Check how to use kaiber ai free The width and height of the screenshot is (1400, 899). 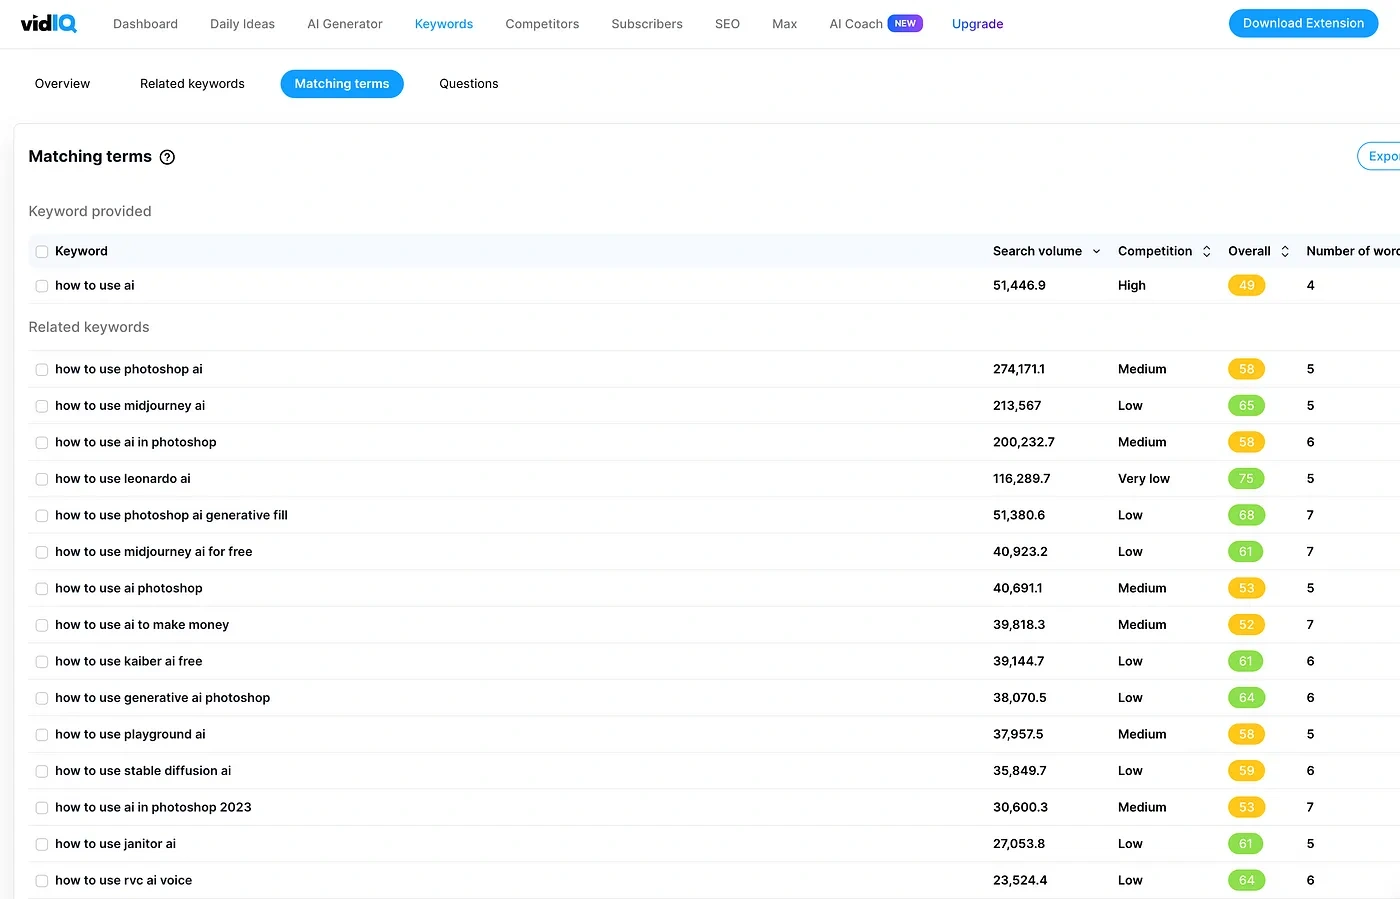(42, 662)
